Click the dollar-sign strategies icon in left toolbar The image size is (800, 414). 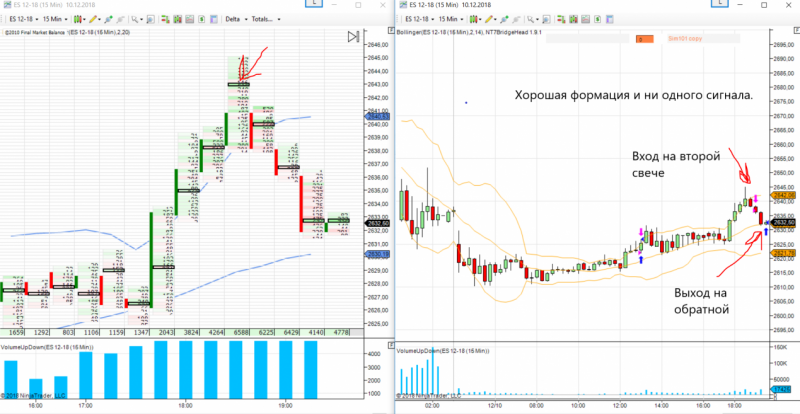[202, 19]
